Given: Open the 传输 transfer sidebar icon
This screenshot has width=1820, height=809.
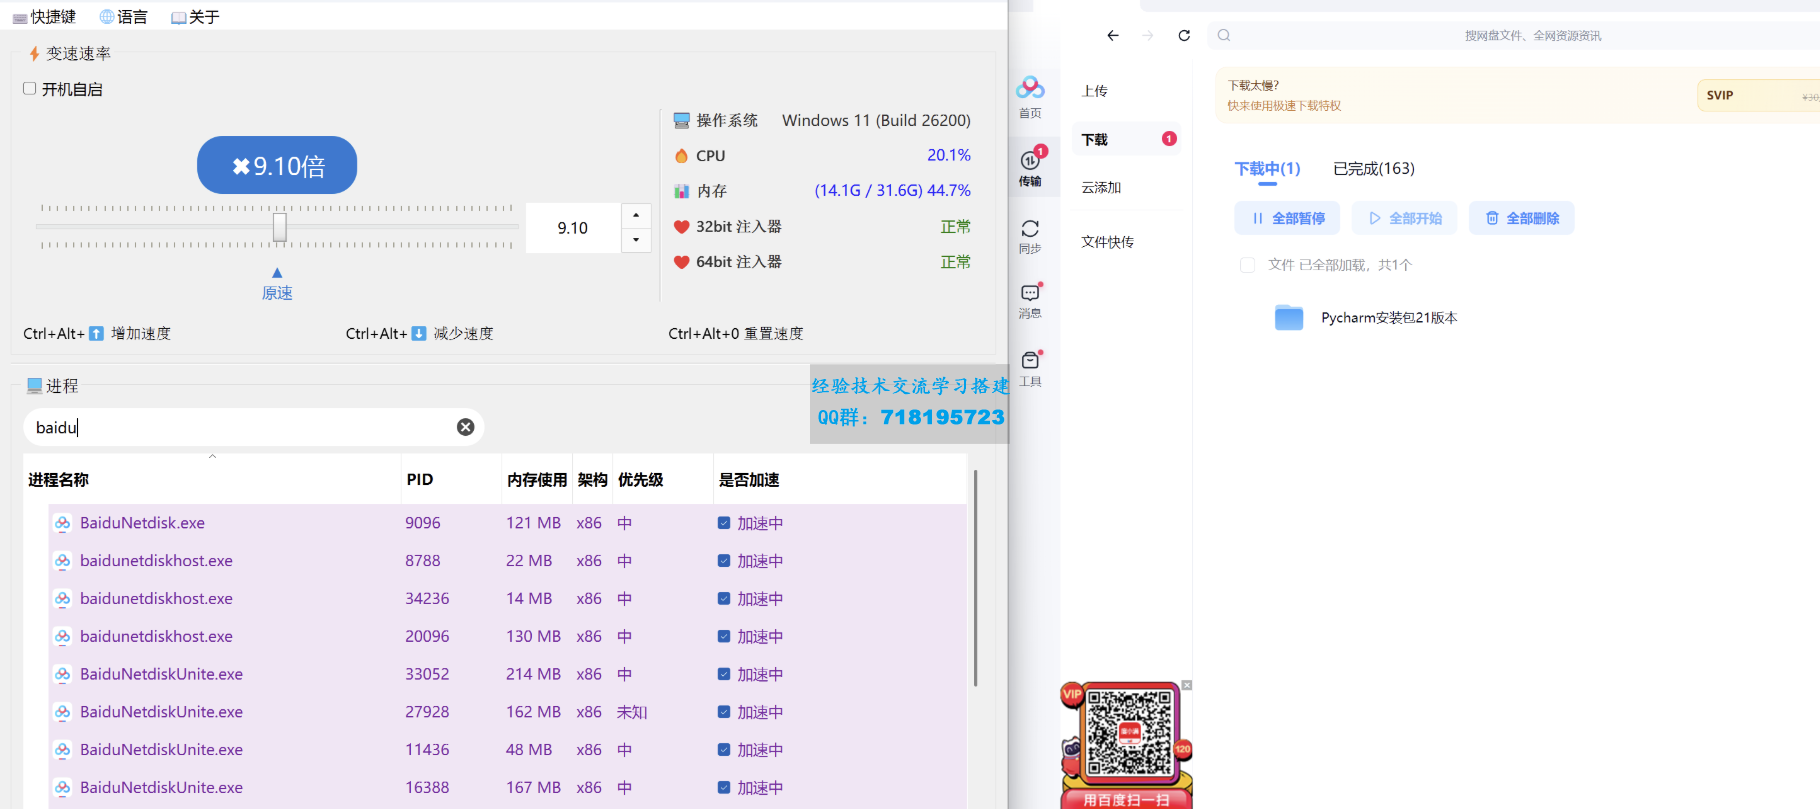Looking at the screenshot, I should pos(1030,163).
